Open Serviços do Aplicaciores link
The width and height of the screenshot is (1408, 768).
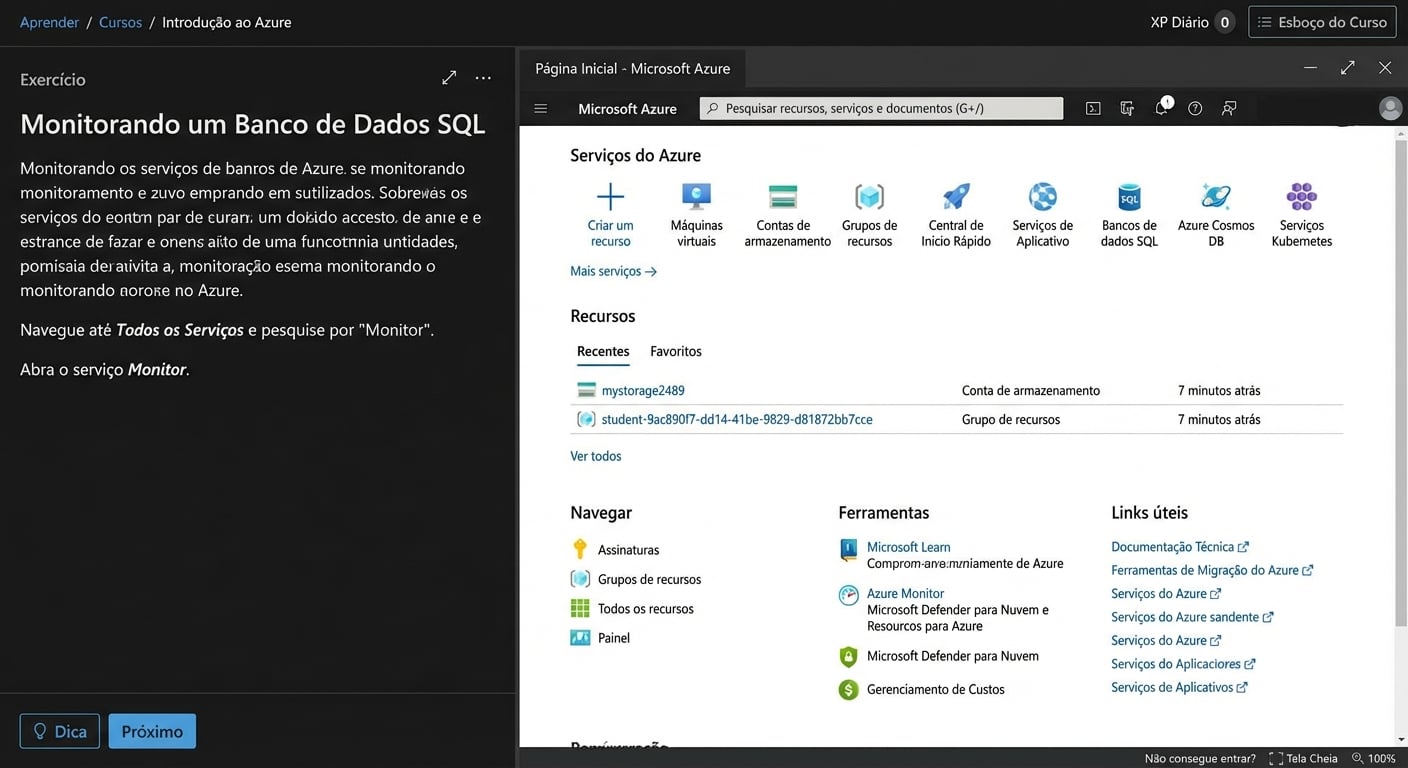pyautogui.click(x=1183, y=664)
